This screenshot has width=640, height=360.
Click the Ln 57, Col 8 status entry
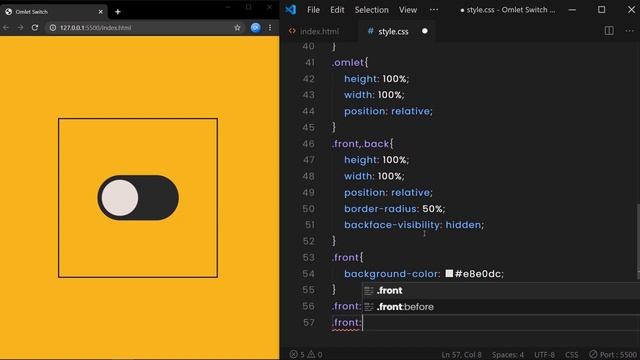point(461,355)
